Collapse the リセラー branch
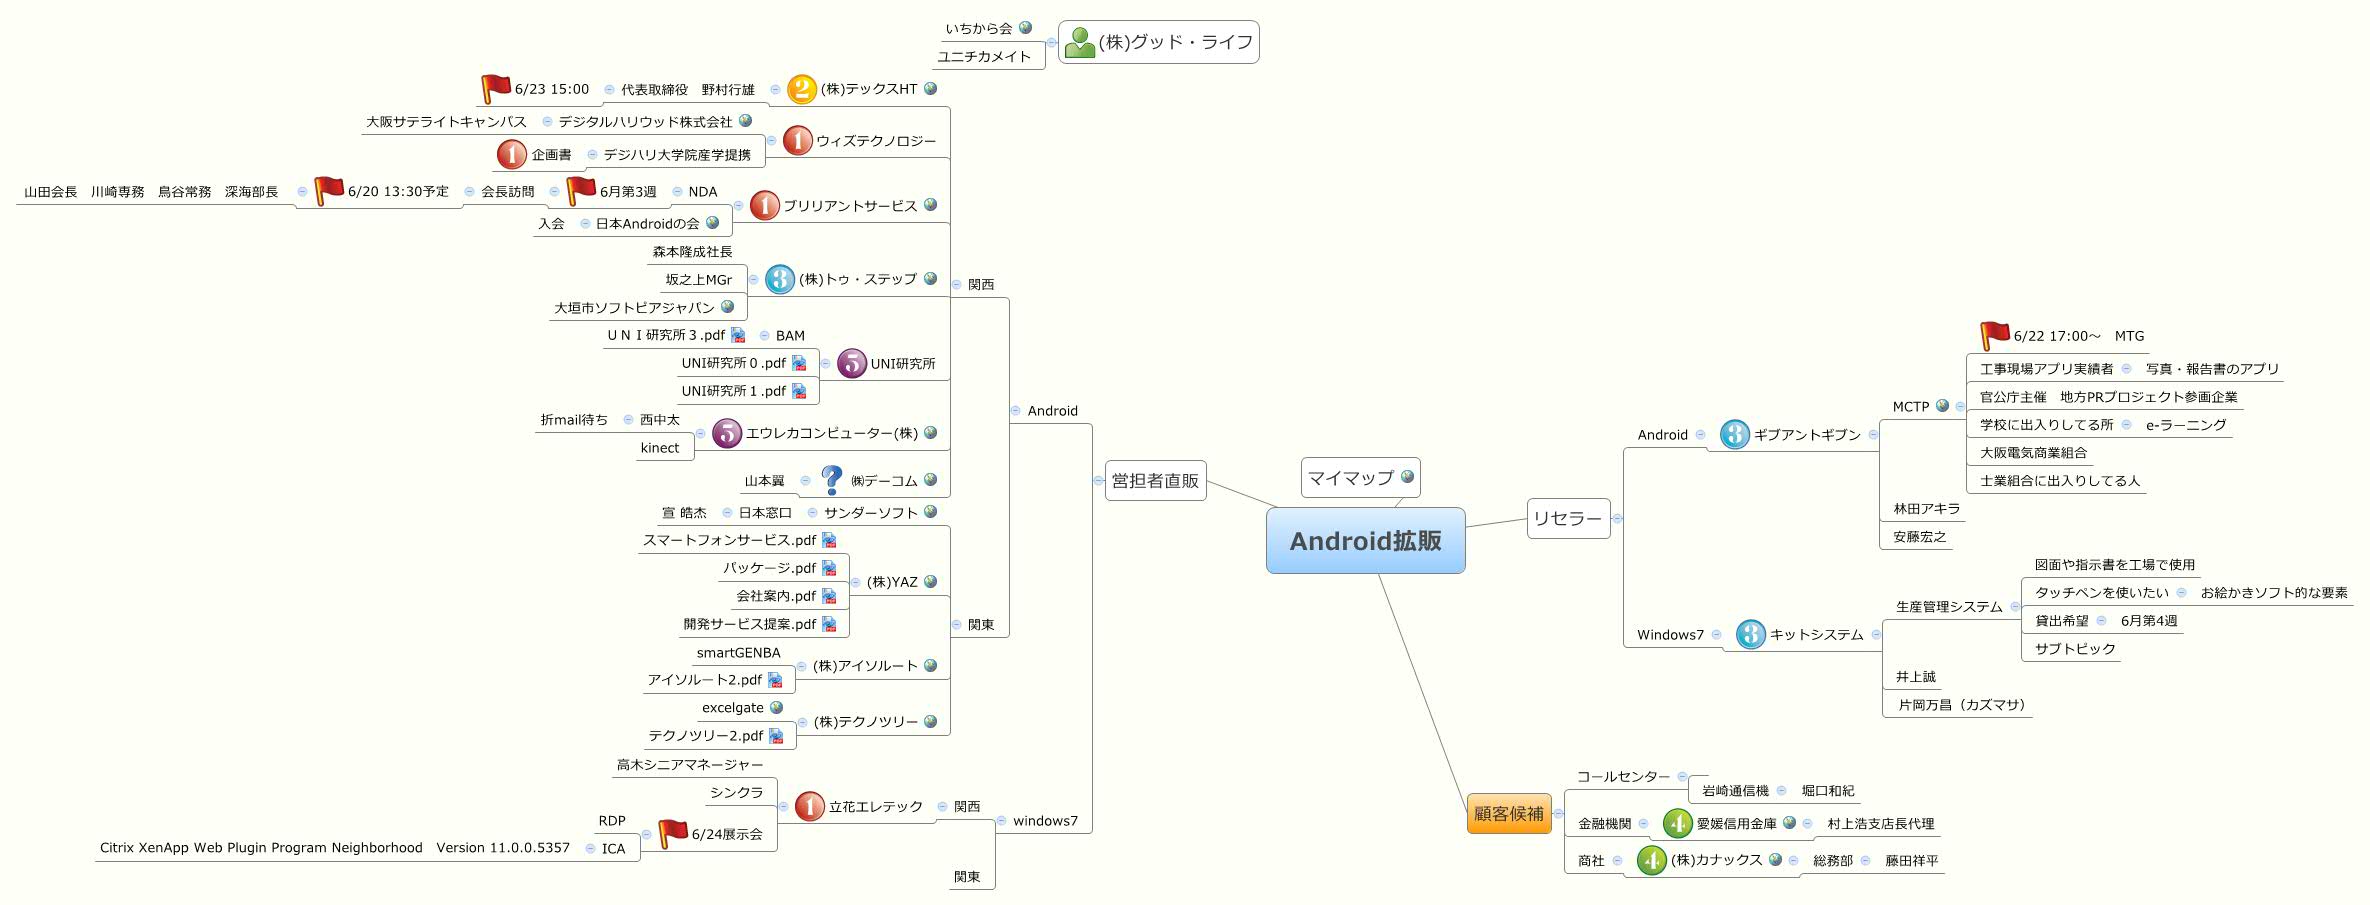This screenshot has width=2370, height=905. click(x=1617, y=519)
